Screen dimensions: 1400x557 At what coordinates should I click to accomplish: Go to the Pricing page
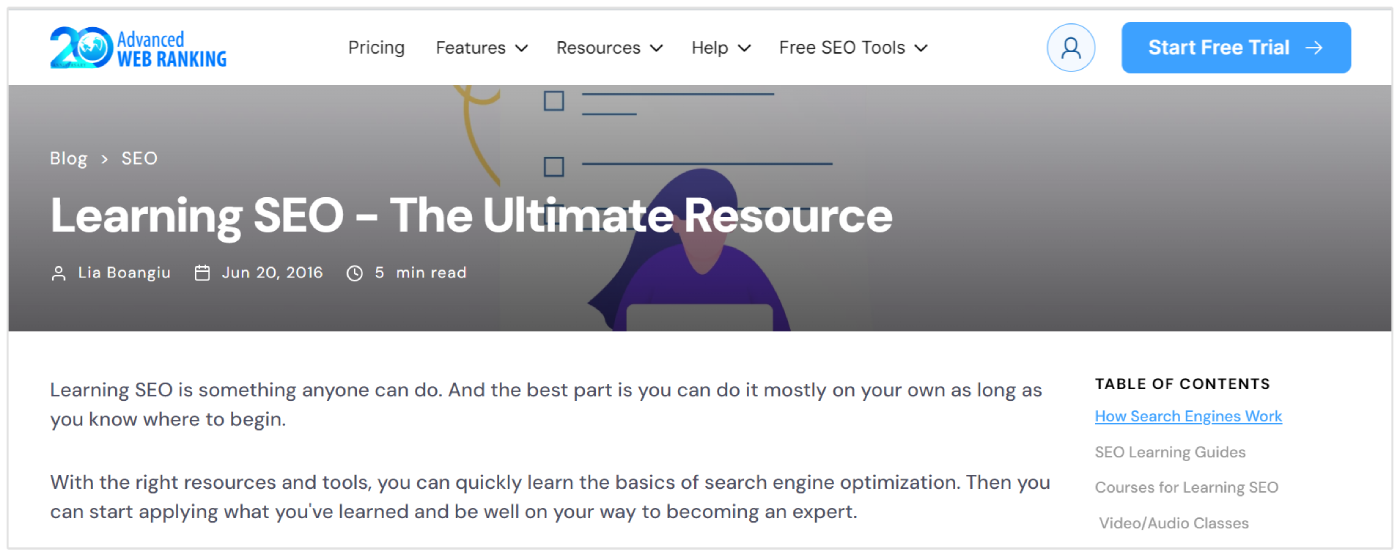click(376, 48)
